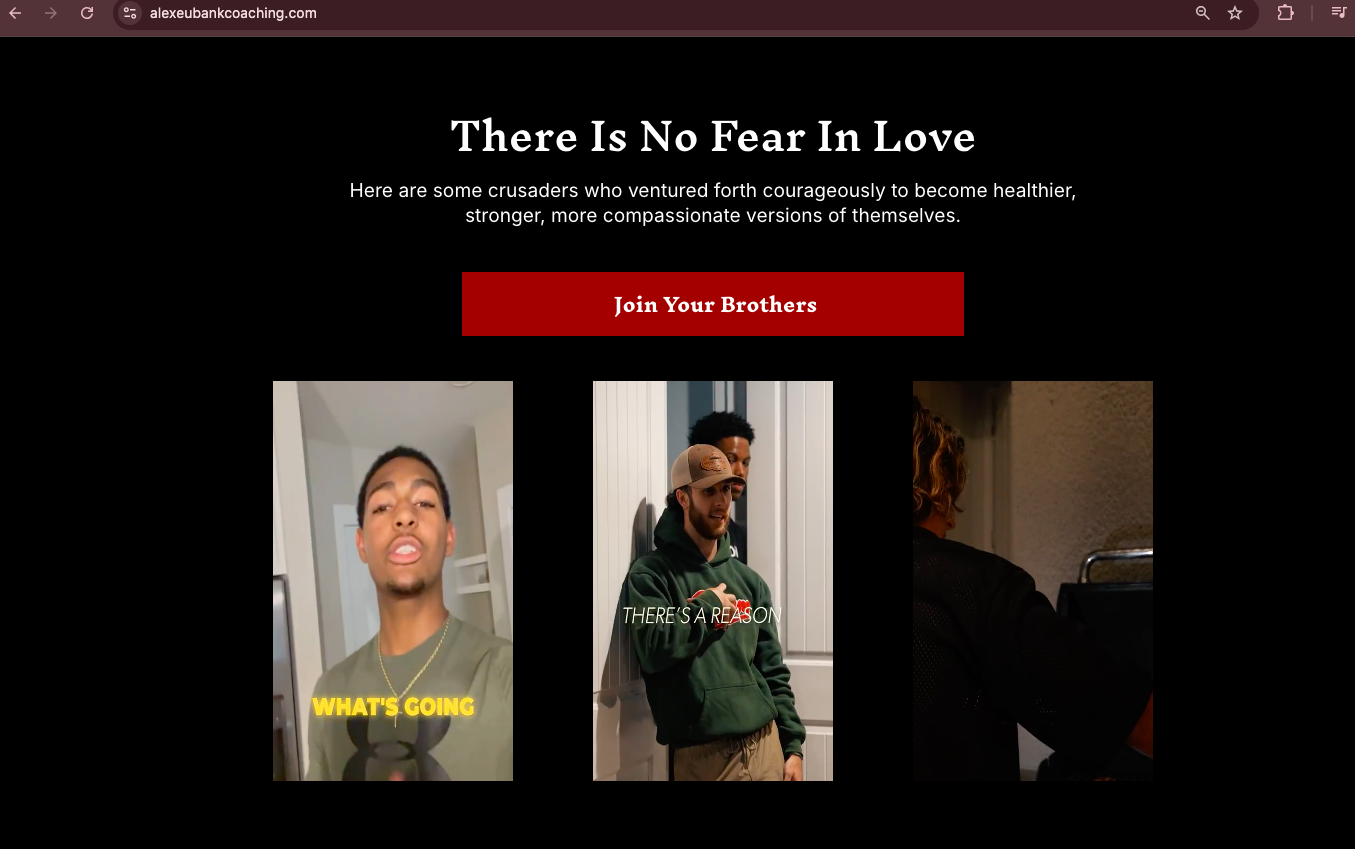
Task: Click the THERE'S A REASON caption text
Action: [x=702, y=616]
